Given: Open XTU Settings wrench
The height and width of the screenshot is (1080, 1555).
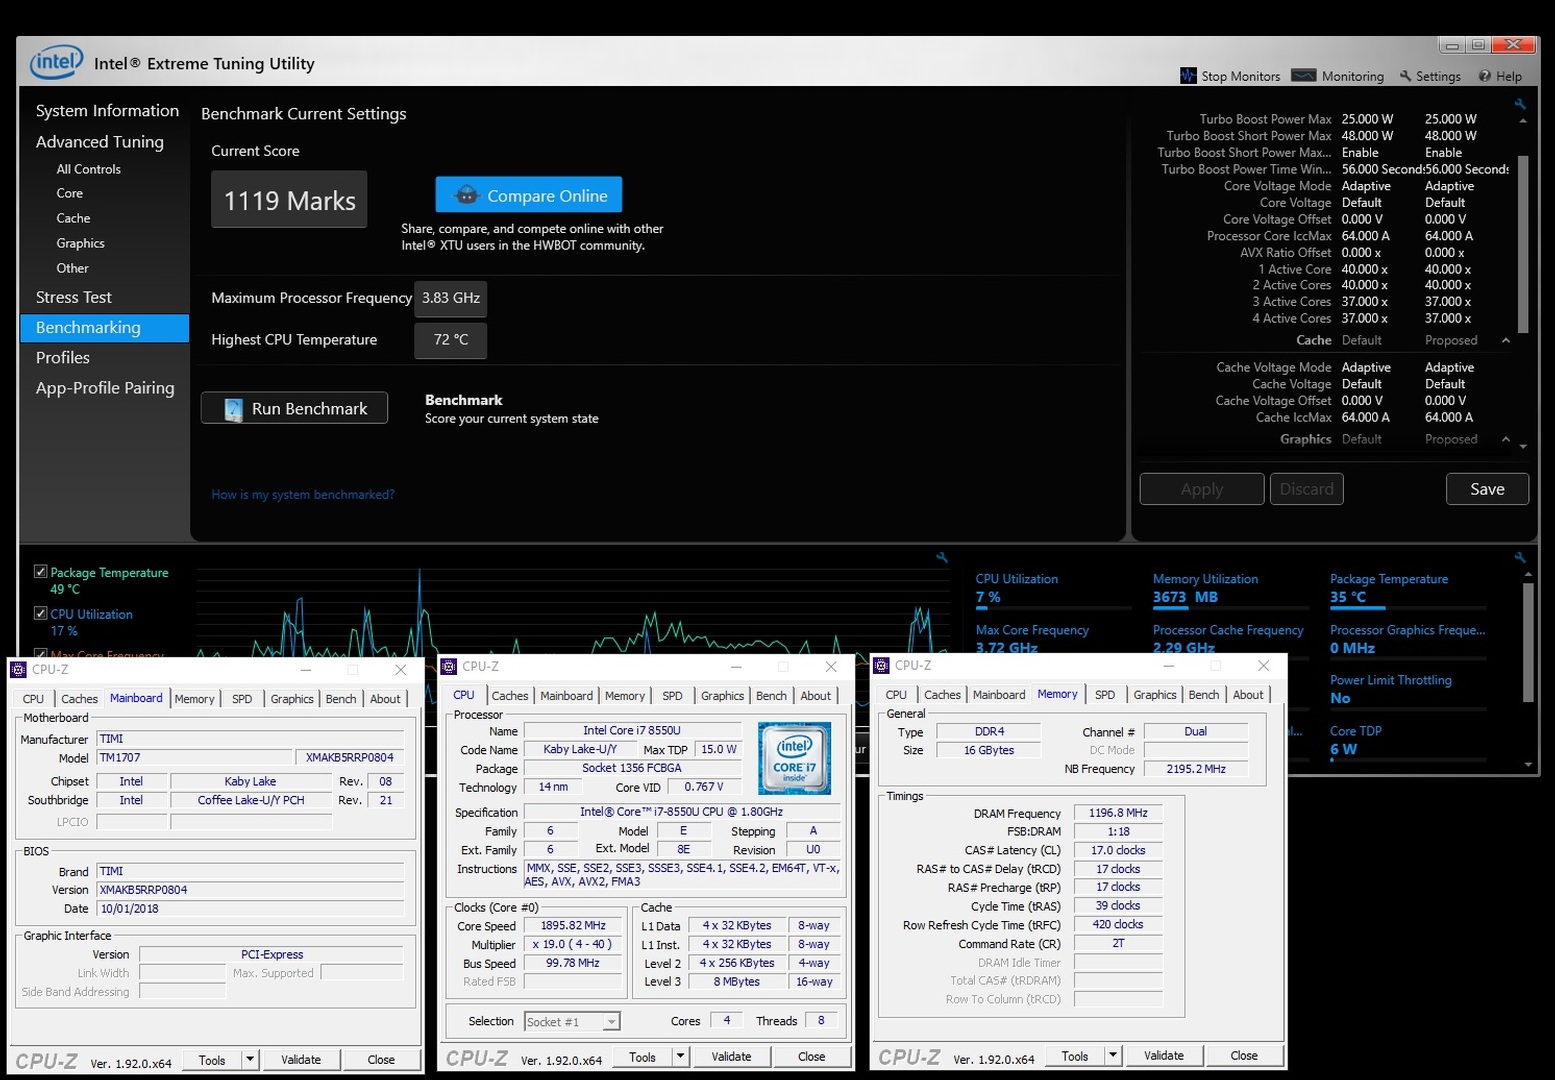Looking at the screenshot, I should click(x=1430, y=76).
